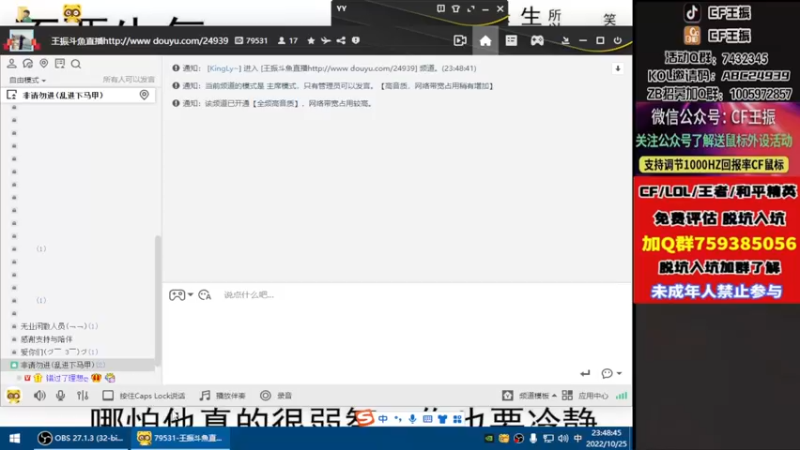Mute the speaker in the bottom bar
The height and width of the screenshot is (450, 800).
tap(39, 395)
